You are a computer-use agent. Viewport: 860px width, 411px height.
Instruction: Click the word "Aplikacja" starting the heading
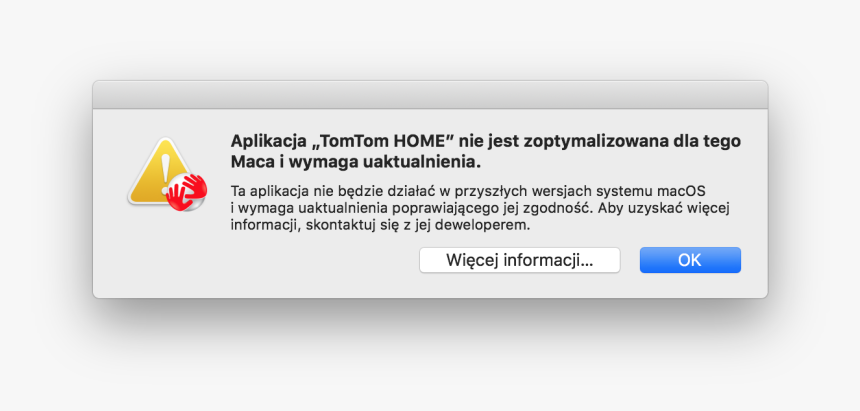point(266,142)
